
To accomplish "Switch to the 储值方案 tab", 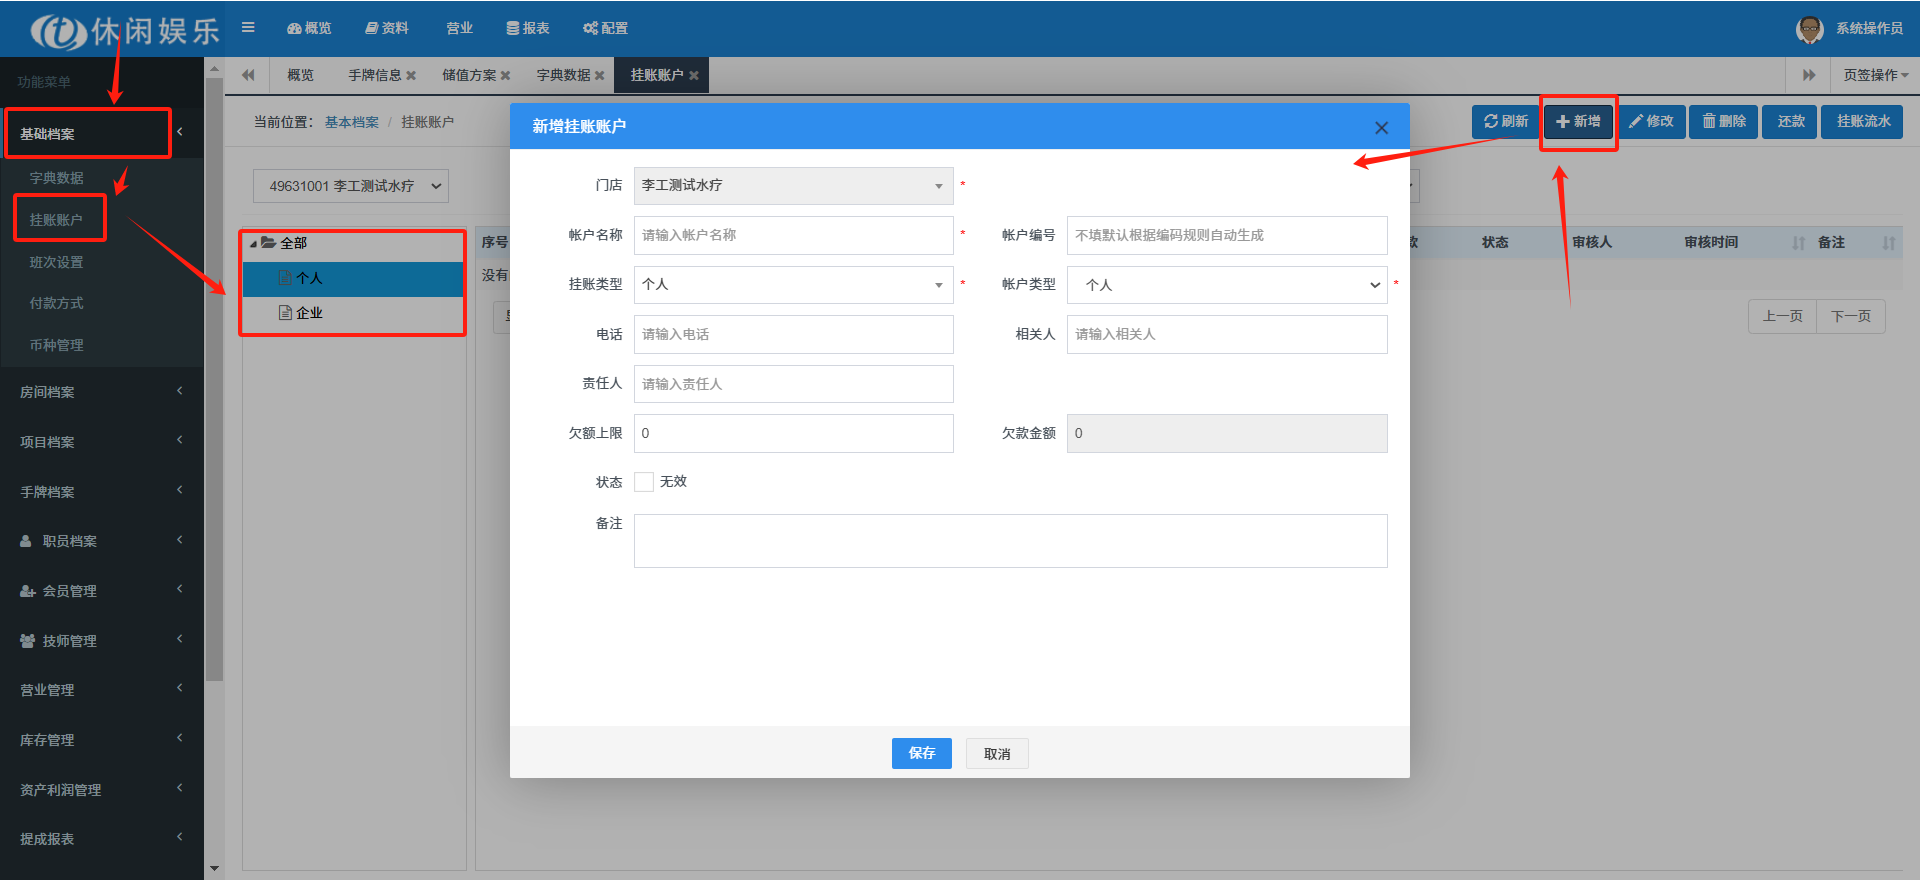I will click(x=469, y=75).
